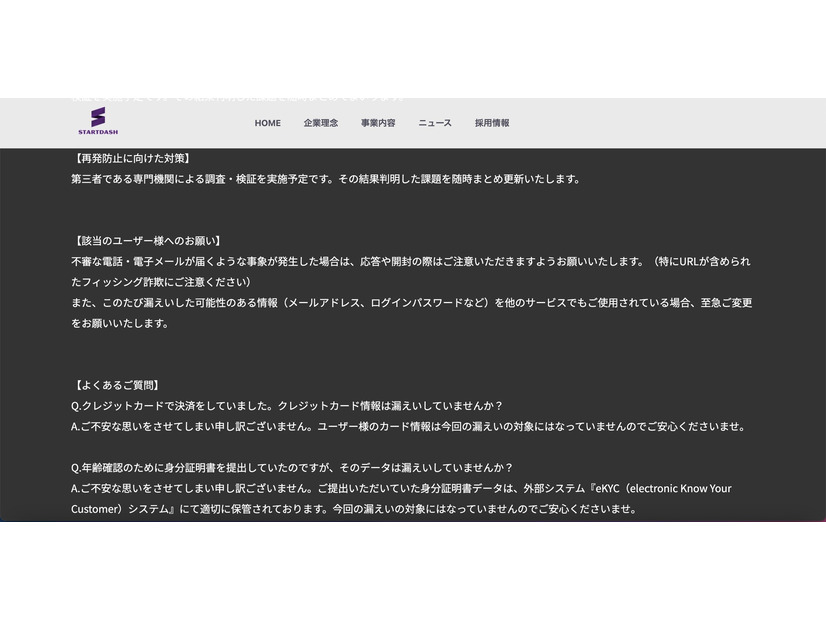The width and height of the screenshot is (826, 620).
Task: Open the 採用情報 navigation item
Action: point(492,123)
